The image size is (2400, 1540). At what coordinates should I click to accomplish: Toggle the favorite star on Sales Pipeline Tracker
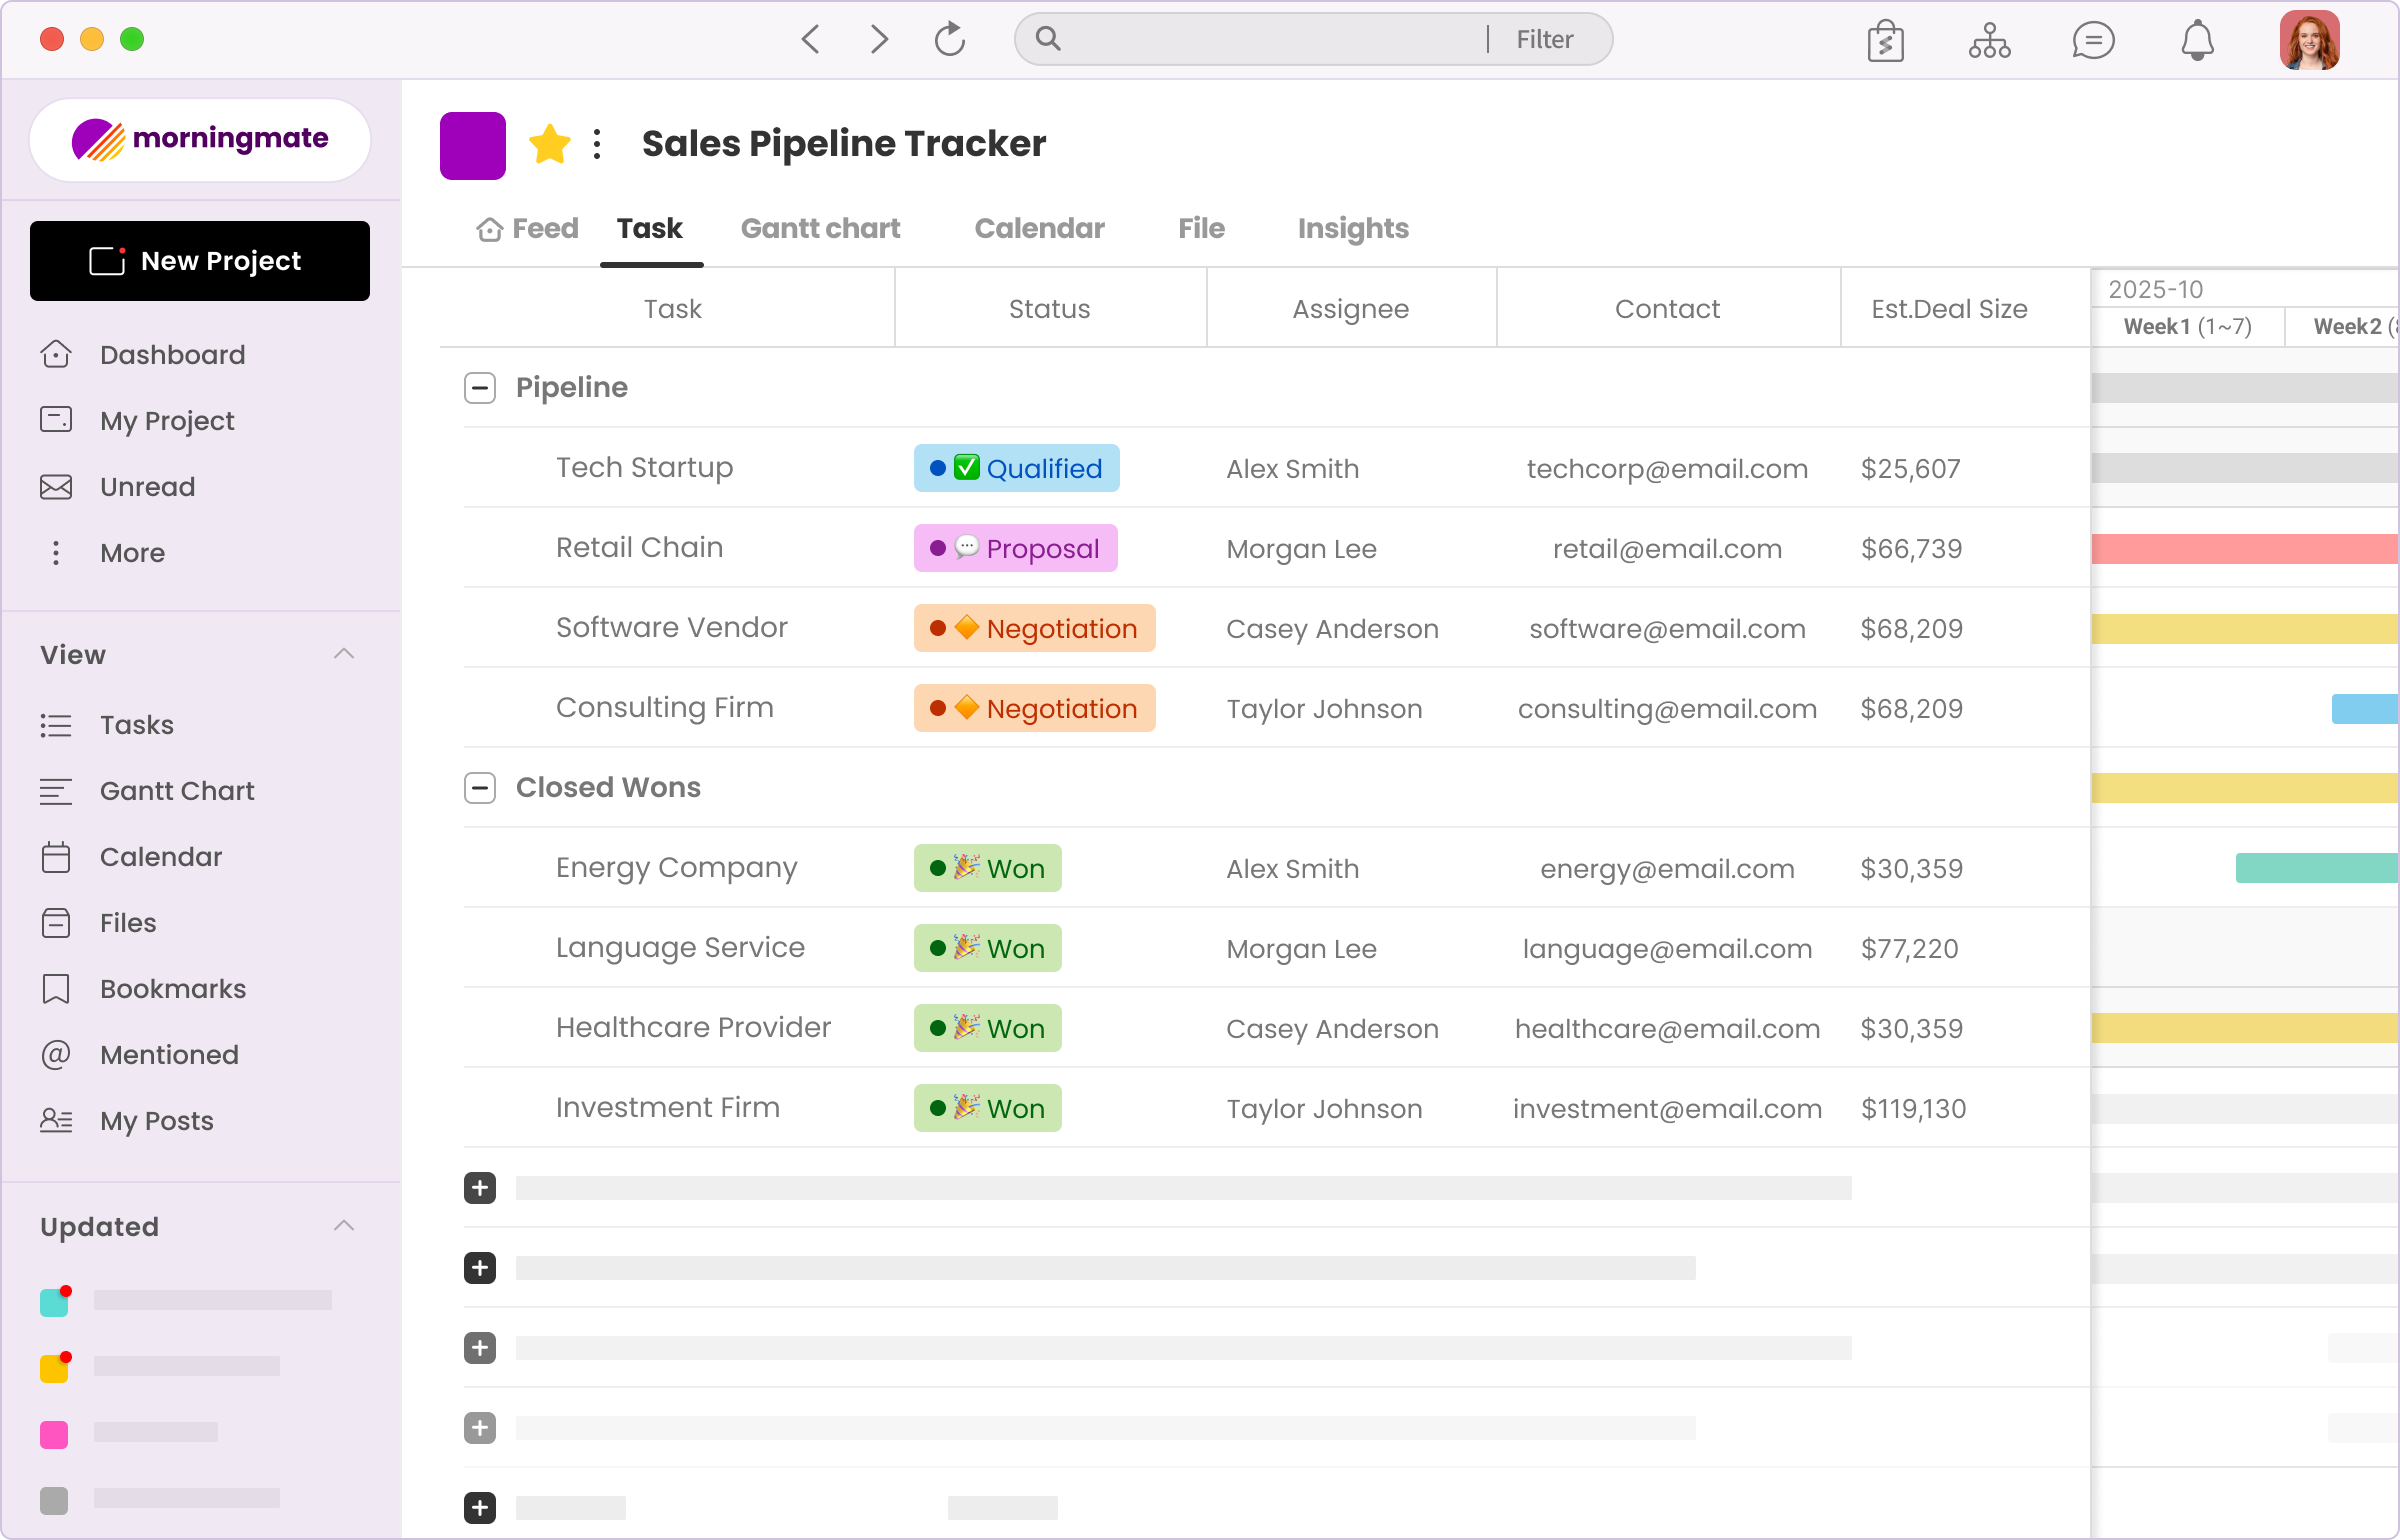point(550,143)
